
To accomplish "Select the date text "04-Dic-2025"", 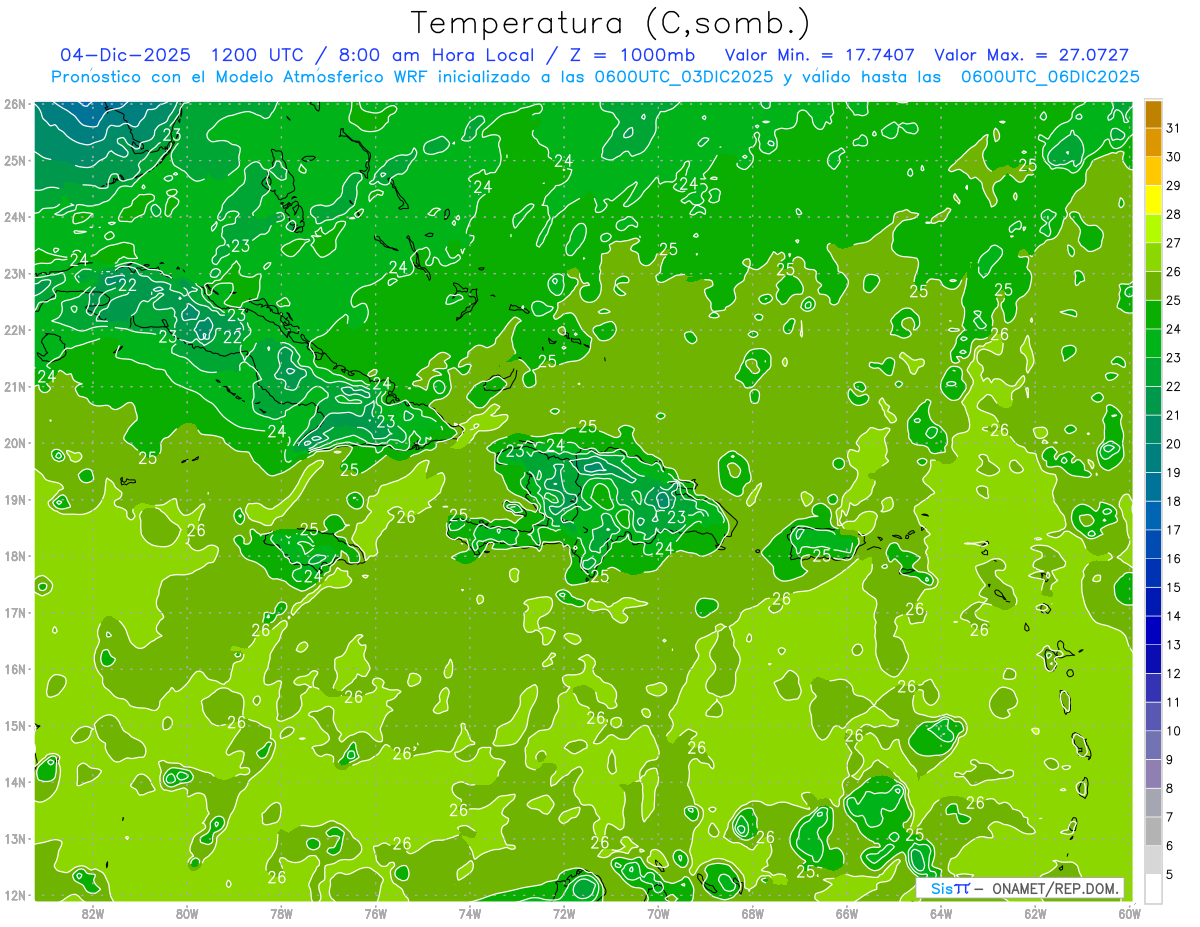I will [x=126, y=55].
